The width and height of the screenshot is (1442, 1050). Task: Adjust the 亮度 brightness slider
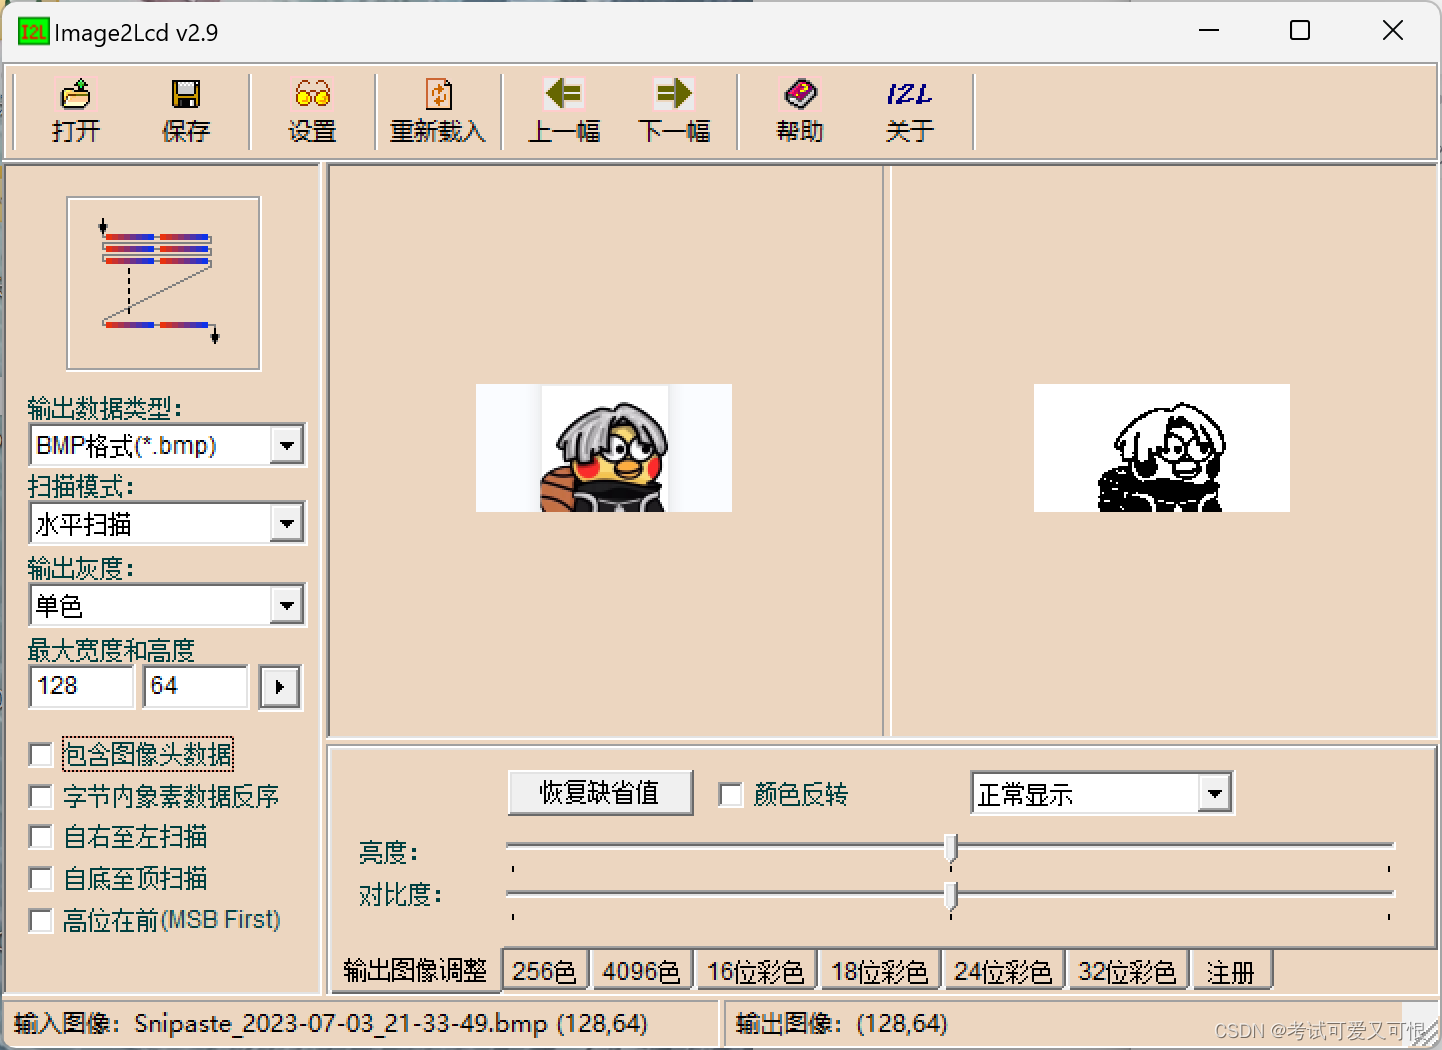coord(950,848)
